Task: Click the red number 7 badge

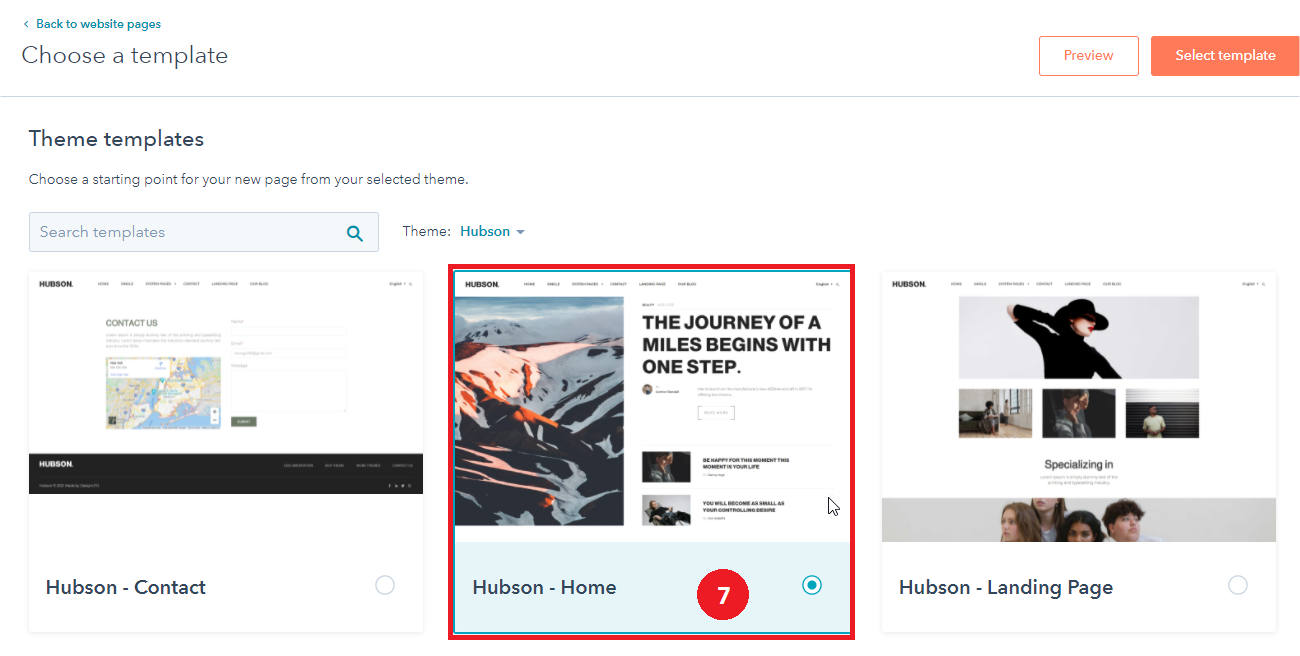Action: [723, 596]
